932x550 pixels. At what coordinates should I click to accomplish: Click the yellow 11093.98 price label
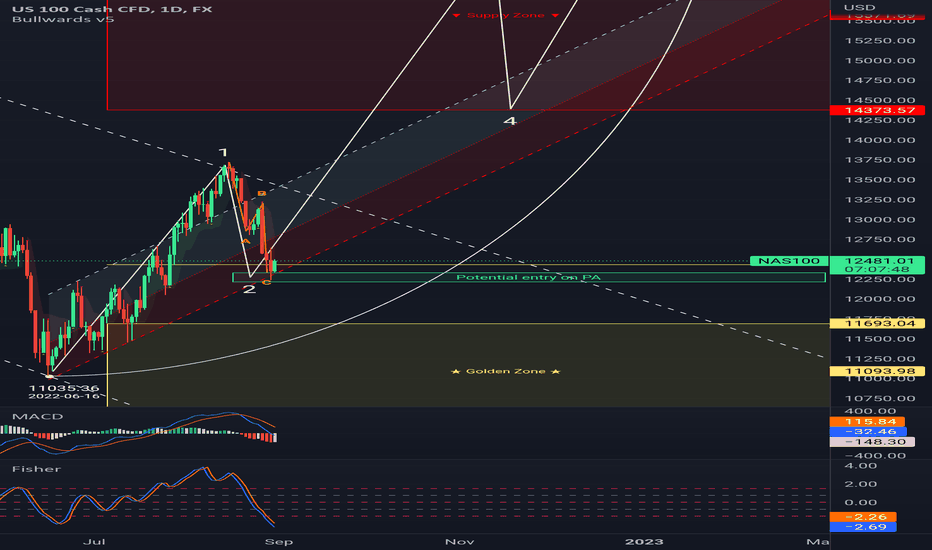coord(877,371)
